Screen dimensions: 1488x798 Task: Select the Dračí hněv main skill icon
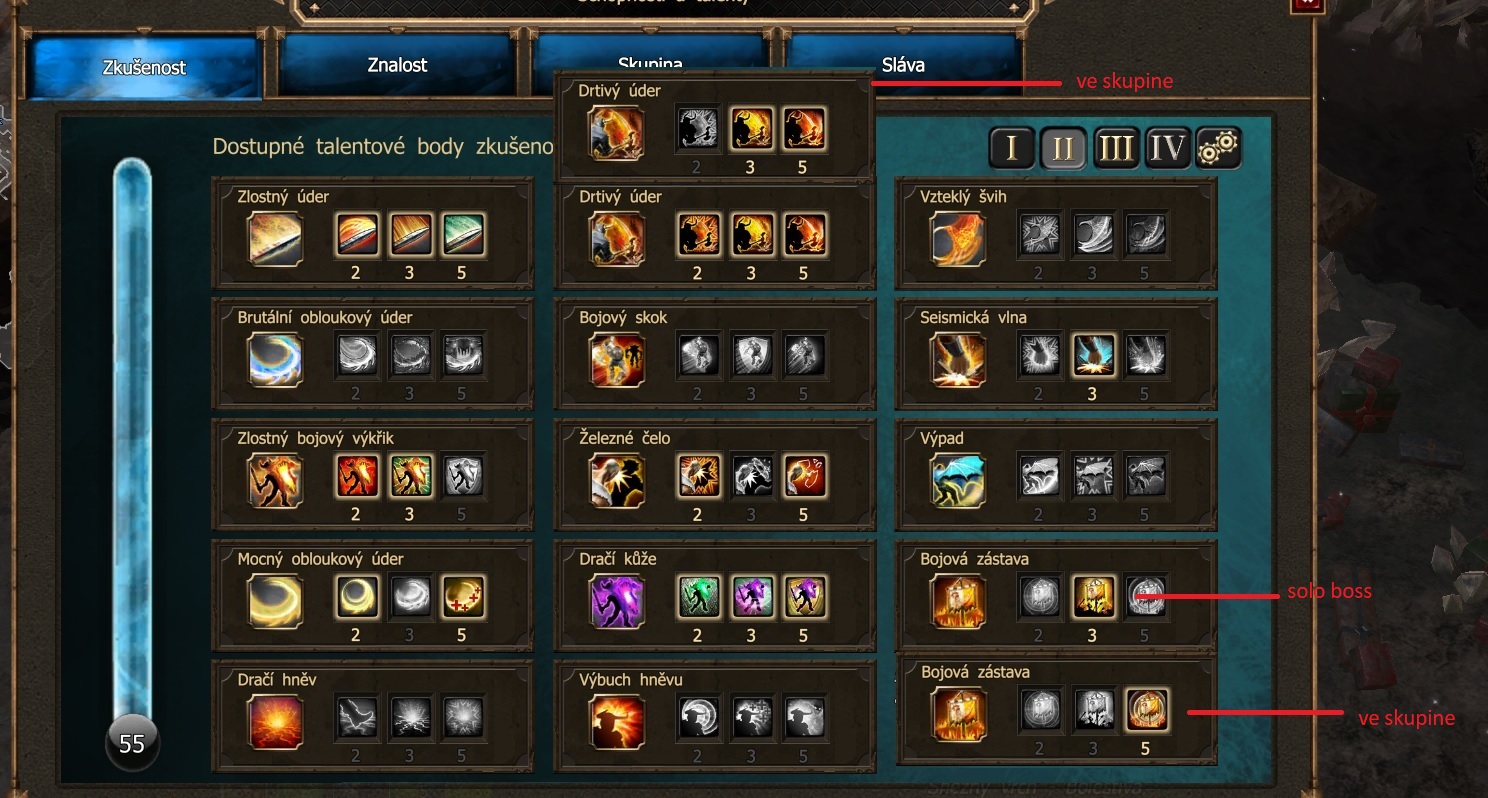pyautogui.click(x=275, y=721)
